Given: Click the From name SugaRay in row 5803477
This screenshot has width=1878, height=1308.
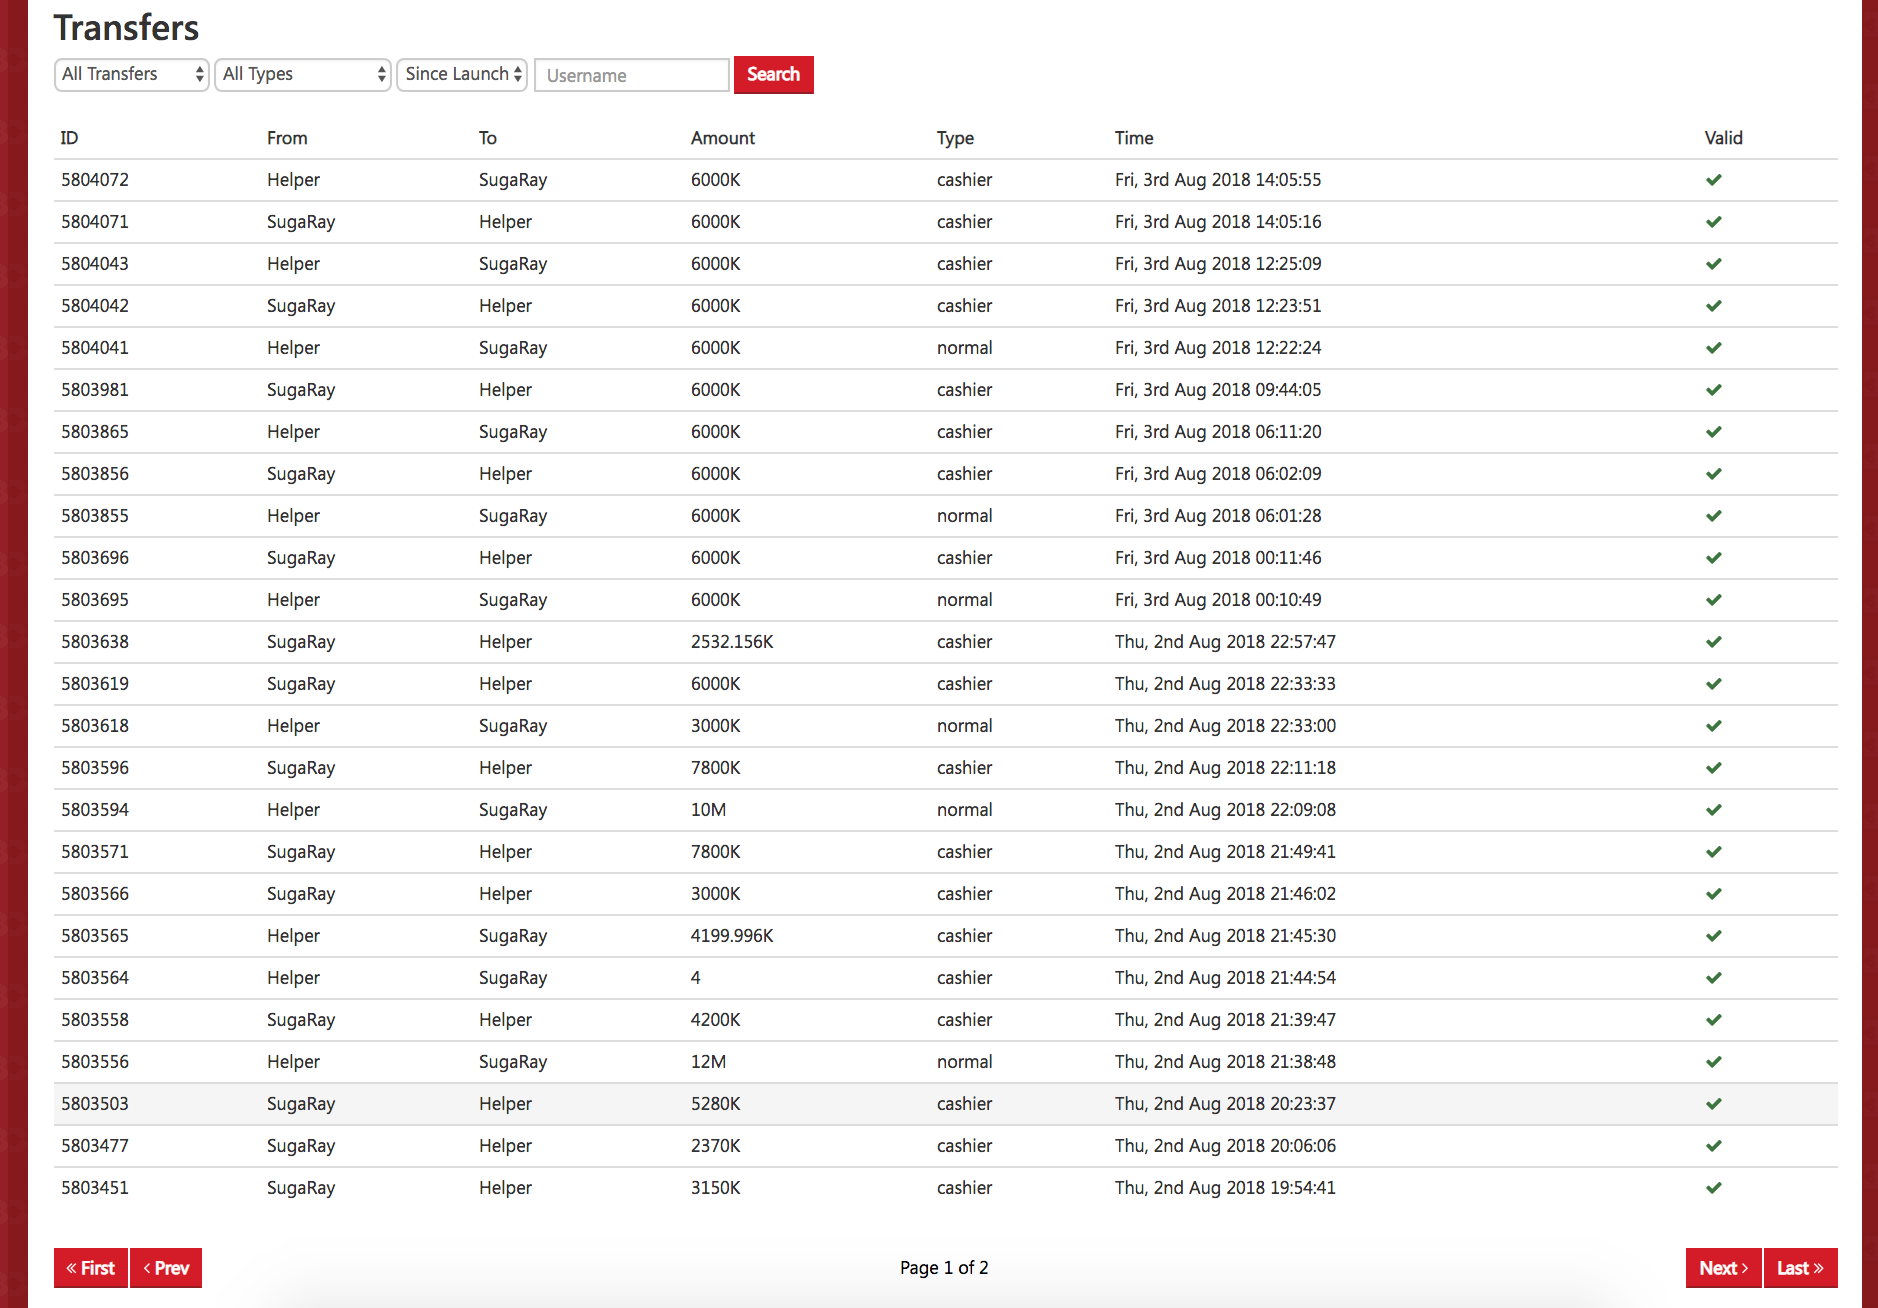Looking at the screenshot, I should [301, 1146].
